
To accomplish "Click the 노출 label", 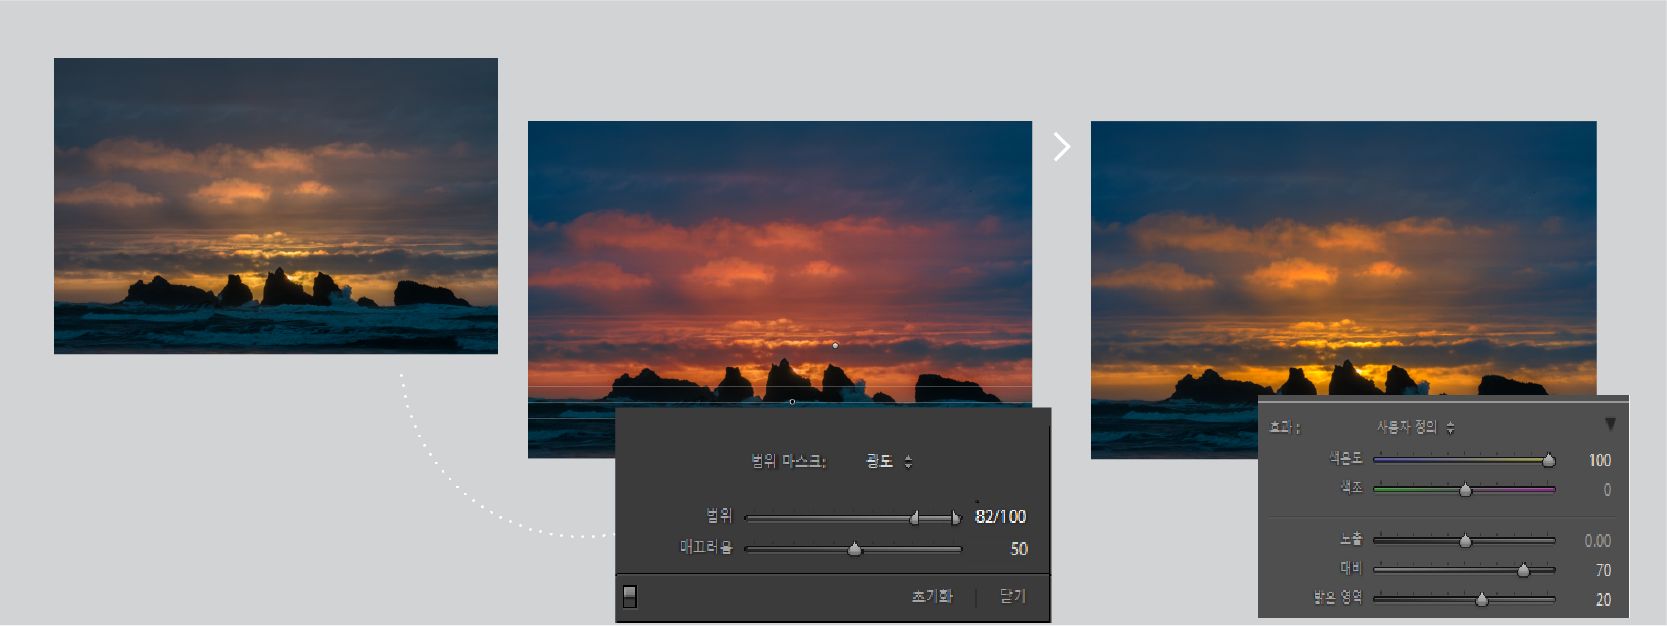I will pyautogui.click(x=1351, y=539).
